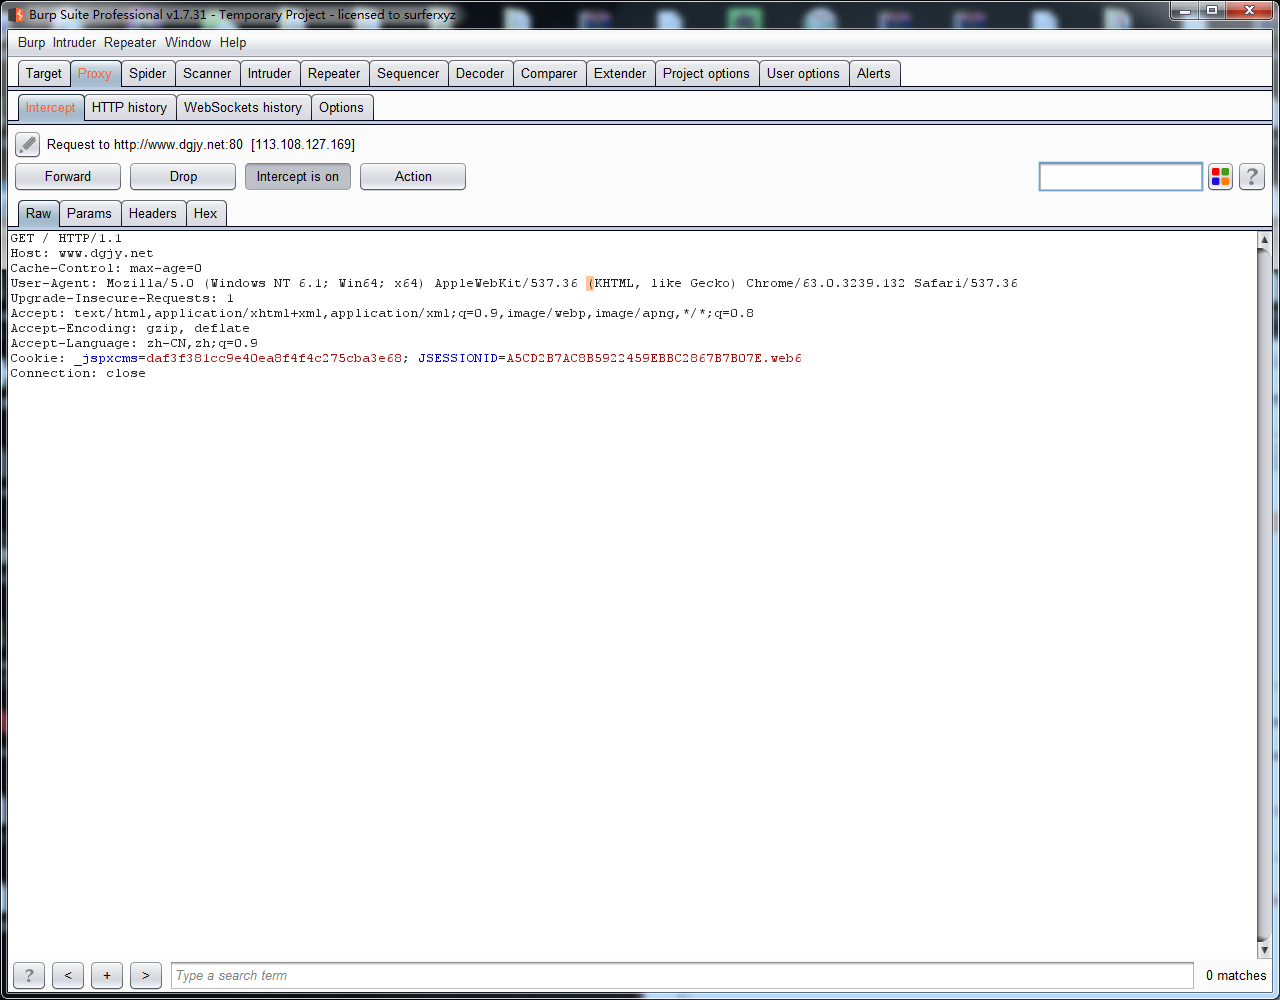Screen dimensions: 1280x1000
Task: Open the highlight color picker icon
Action: coord(1220,177)
